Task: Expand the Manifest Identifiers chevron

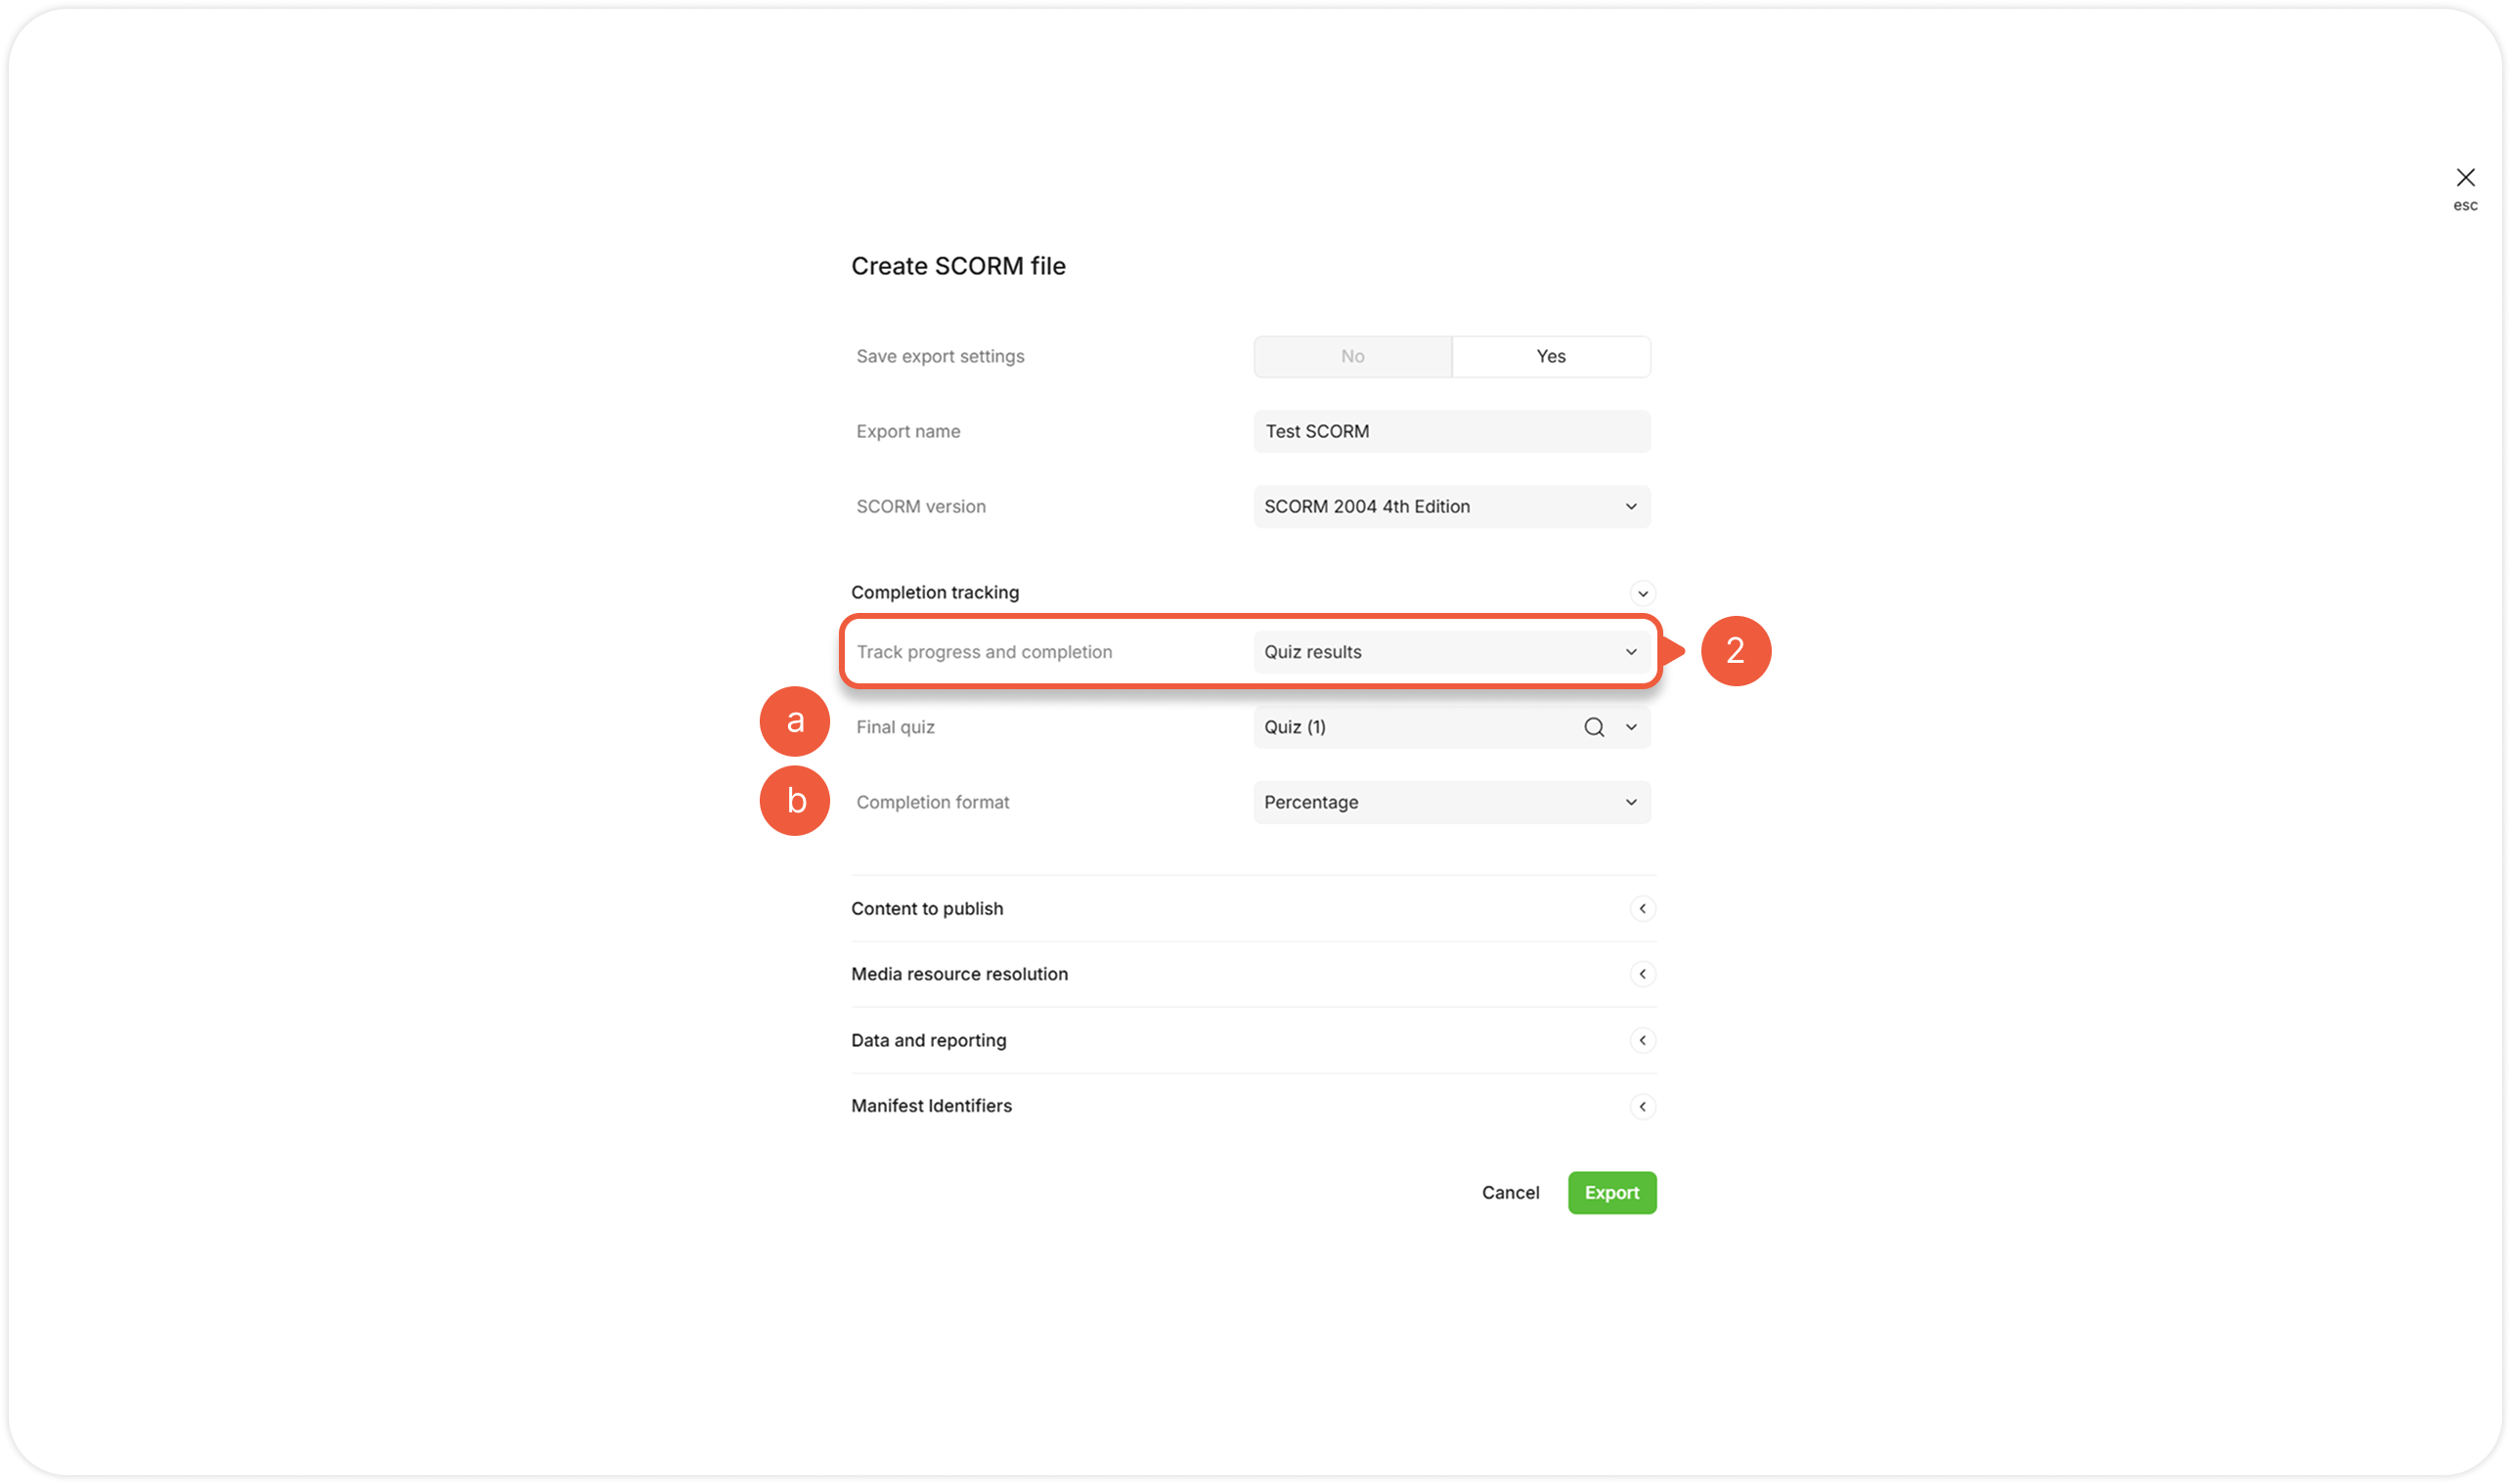Action: pyautogui.click(x=1642, y=1107)
